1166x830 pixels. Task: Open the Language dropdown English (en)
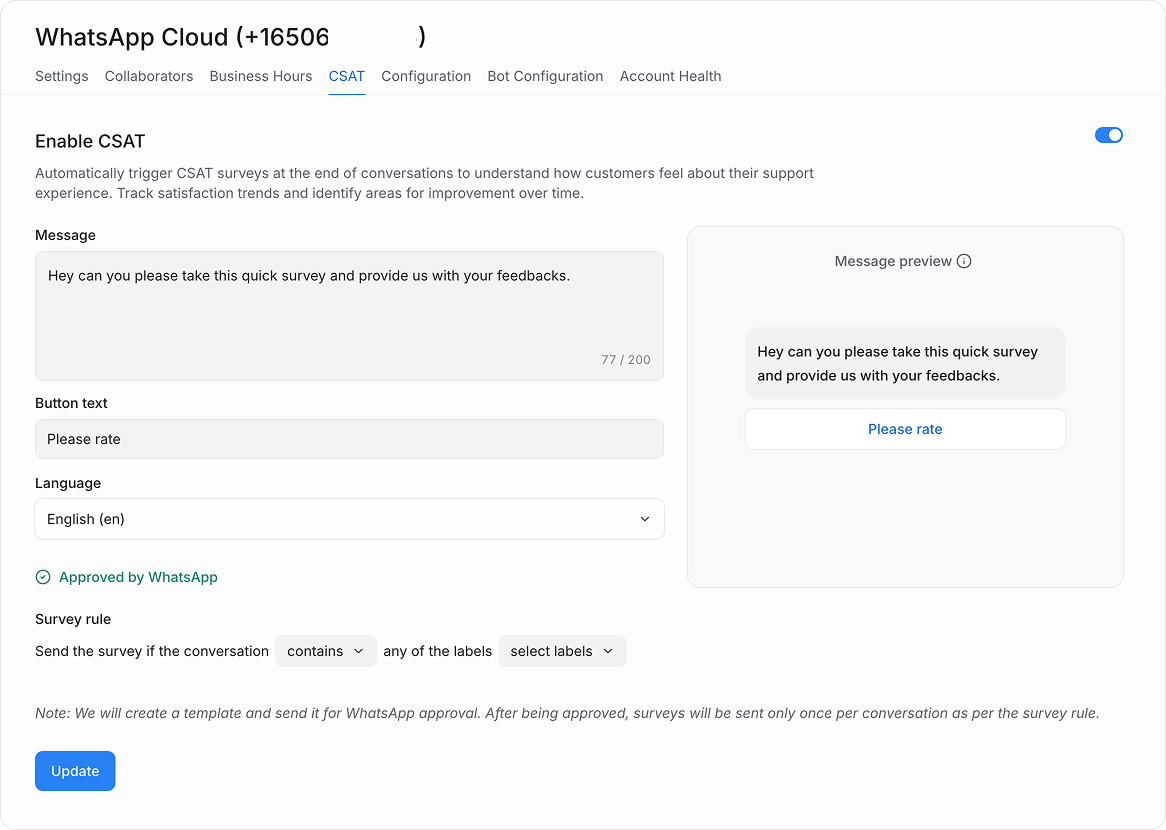350,519
